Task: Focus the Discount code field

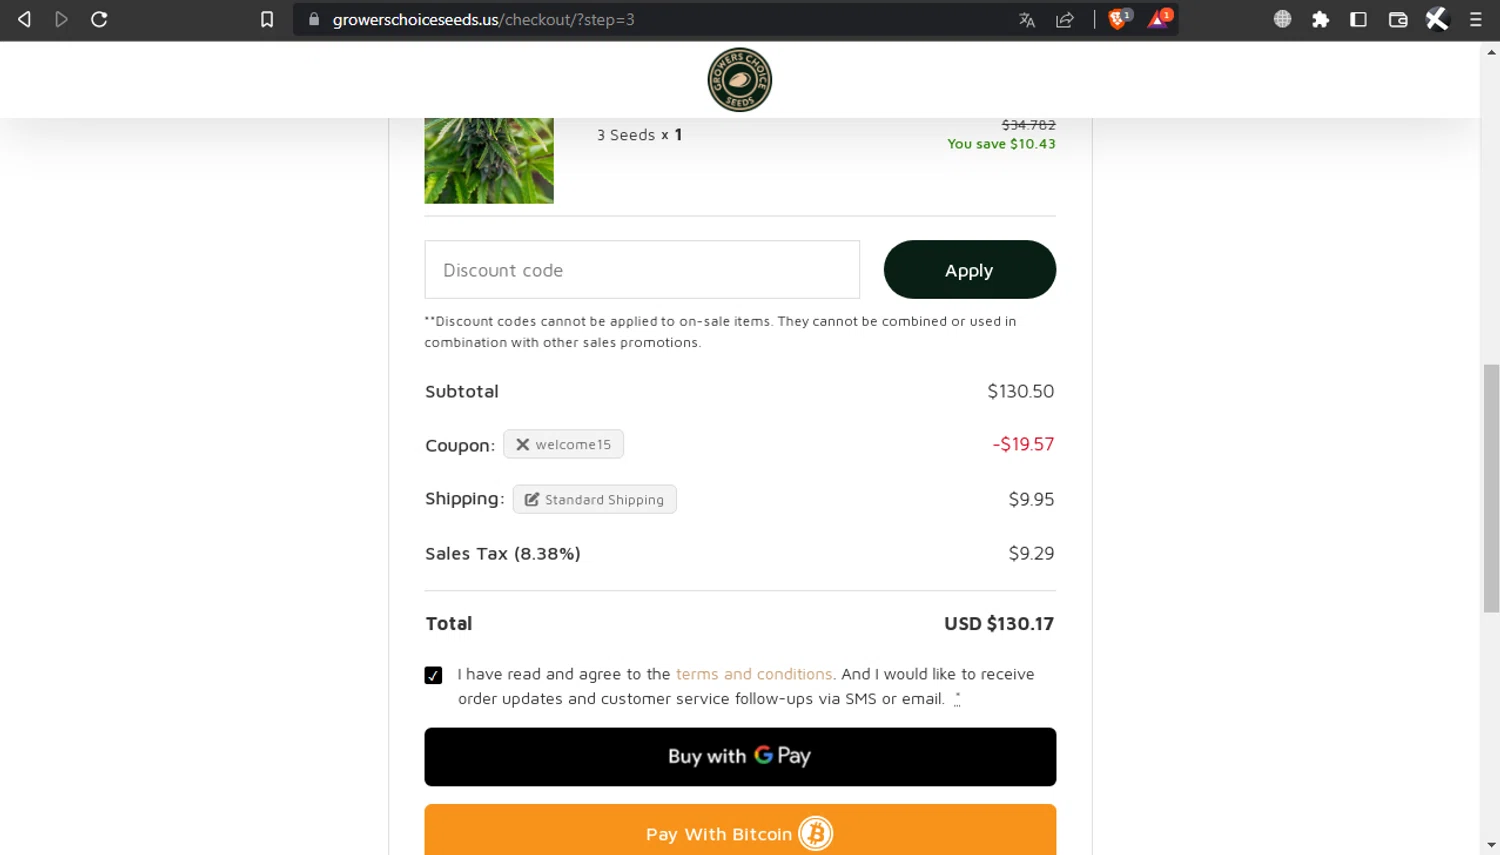Action: [642, 270]
